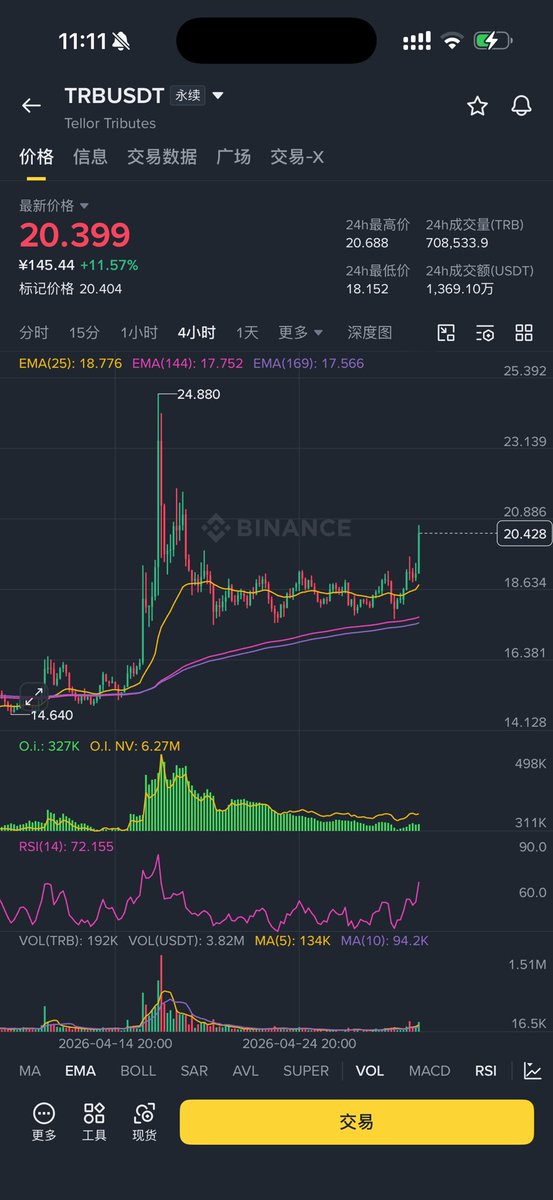
Task: Select the 1小时 chart interval
Action: point(139,332)
